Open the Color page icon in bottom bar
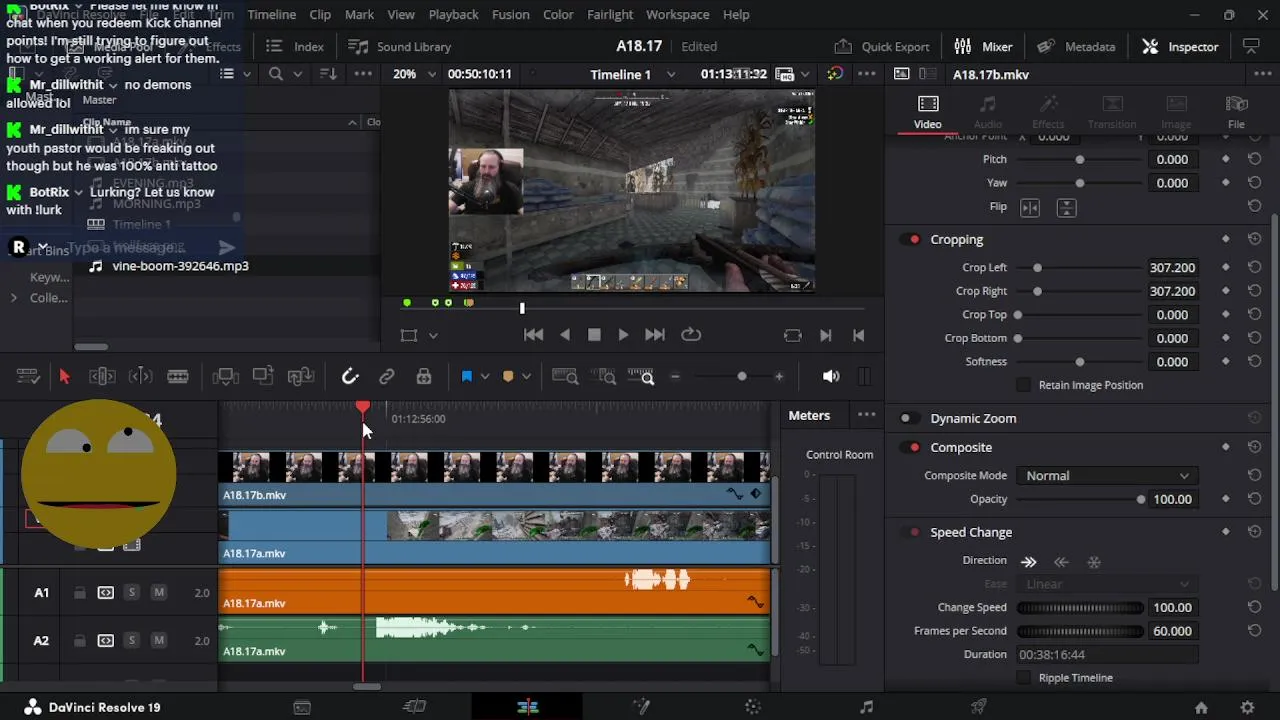 point(753,707)
